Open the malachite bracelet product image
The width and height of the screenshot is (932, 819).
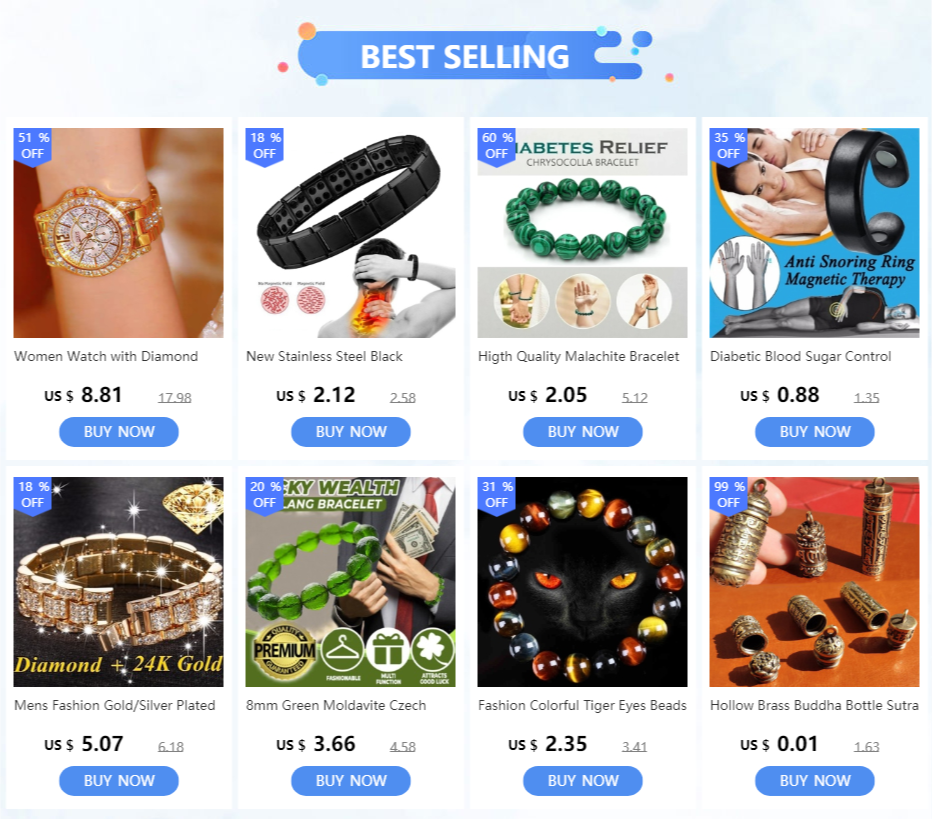[582, 233]
